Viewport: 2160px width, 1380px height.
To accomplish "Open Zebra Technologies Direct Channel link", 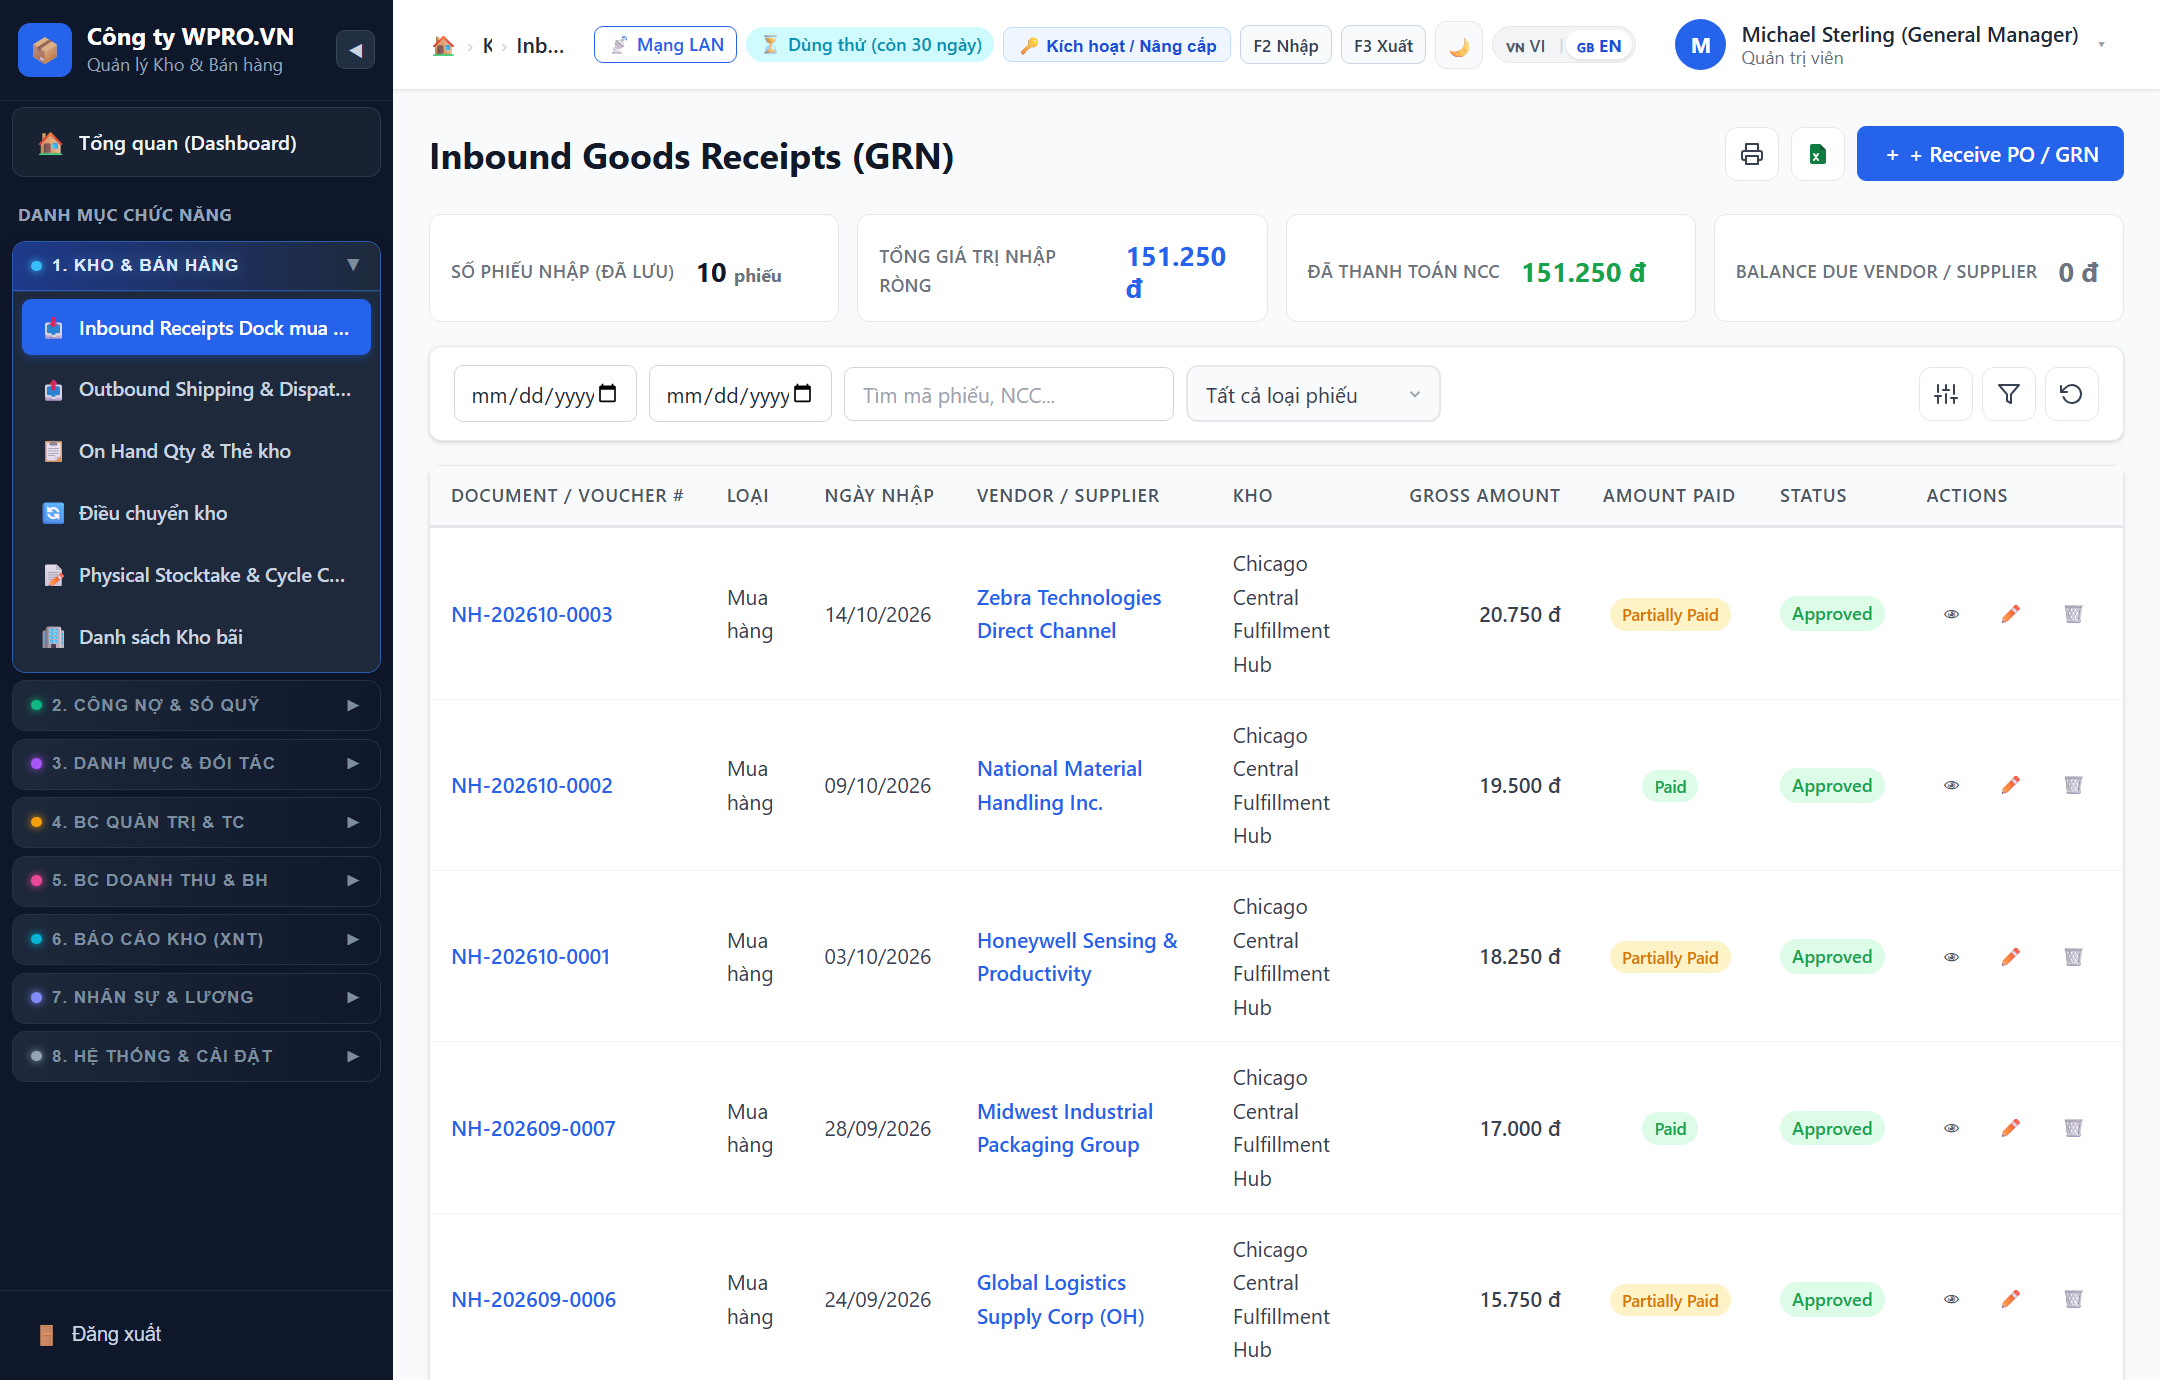I will [x=1068, y=614].
